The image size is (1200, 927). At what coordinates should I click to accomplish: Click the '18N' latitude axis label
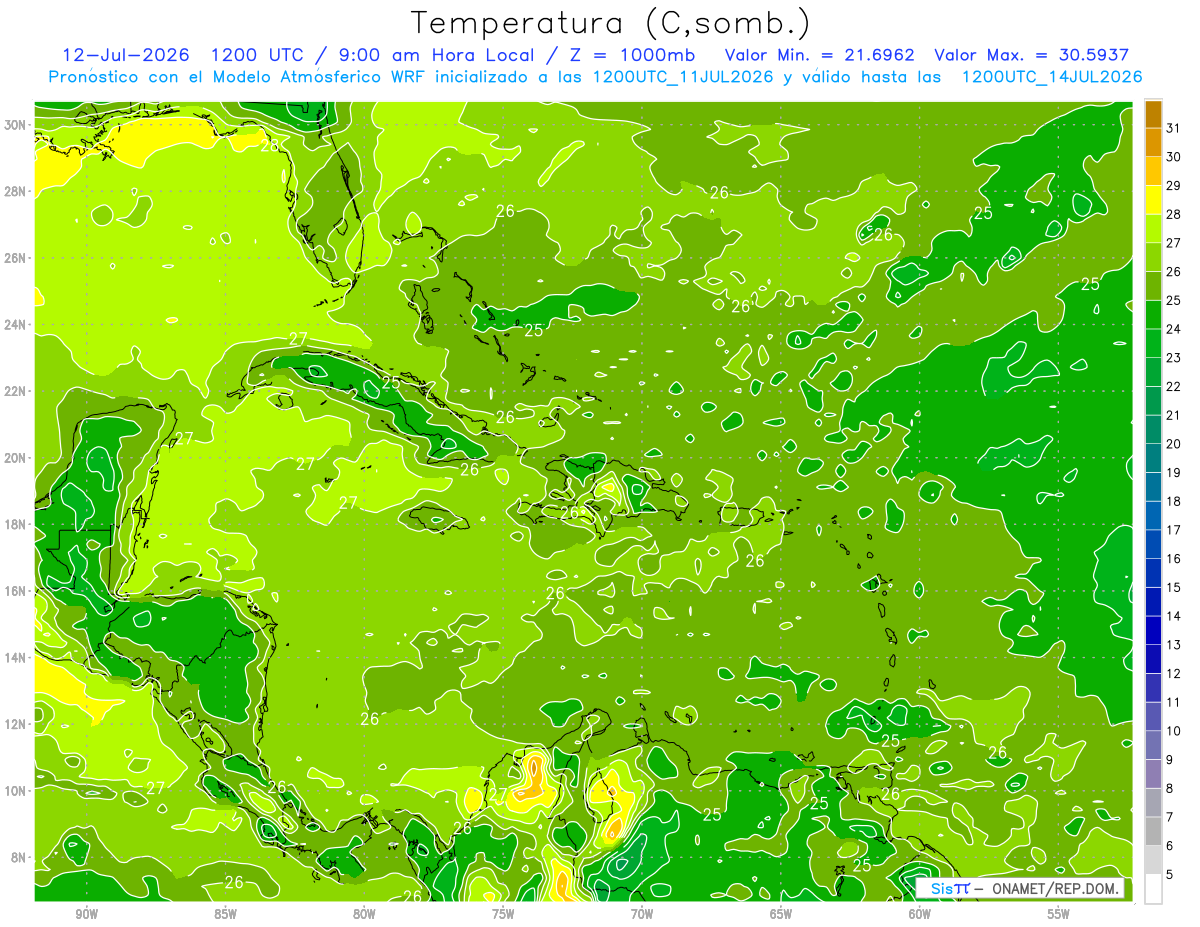tap(15, 524)
